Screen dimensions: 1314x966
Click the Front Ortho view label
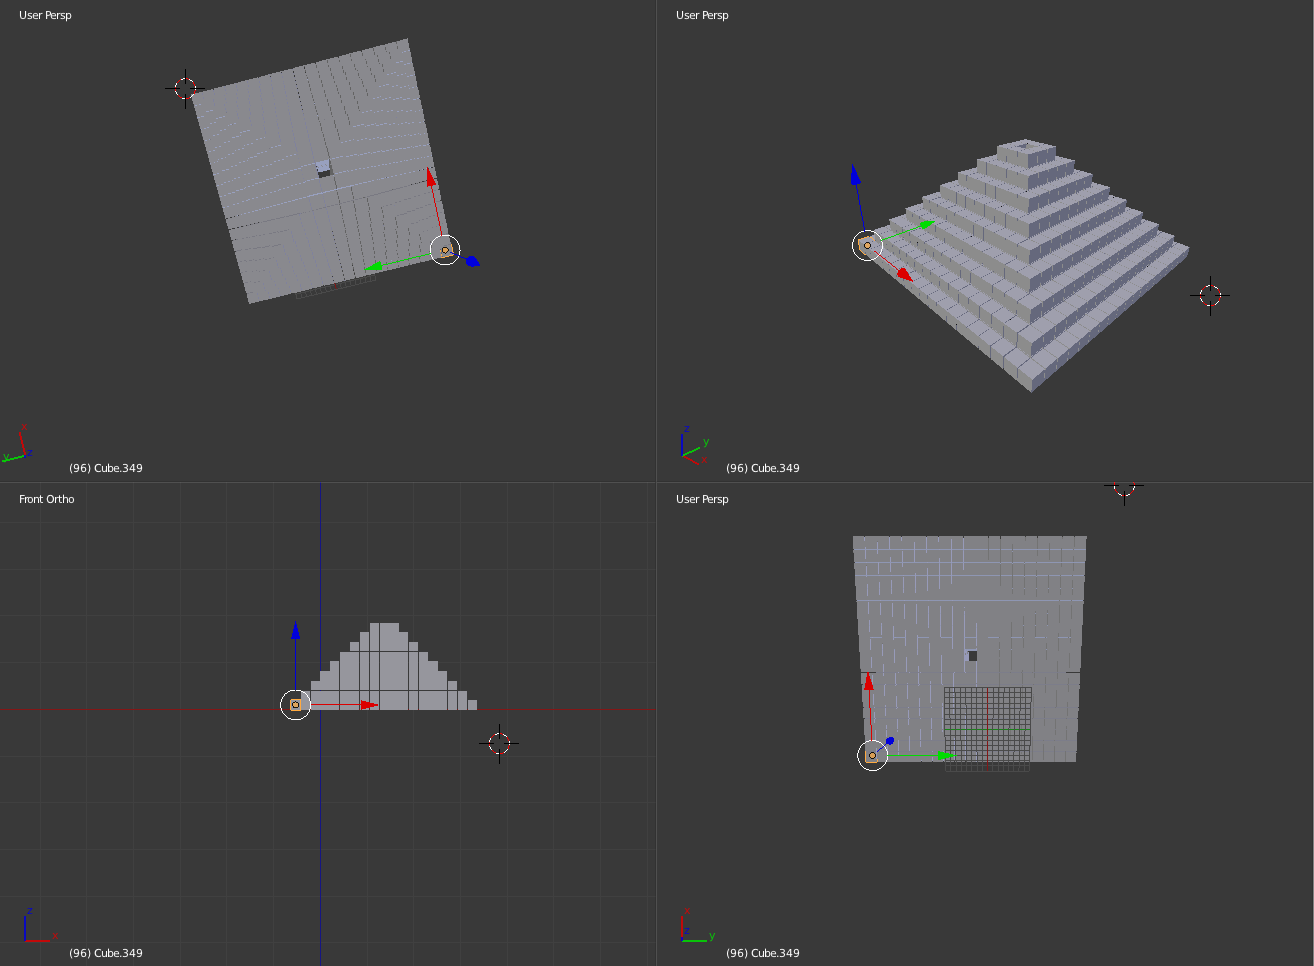(x=46, y=499)
